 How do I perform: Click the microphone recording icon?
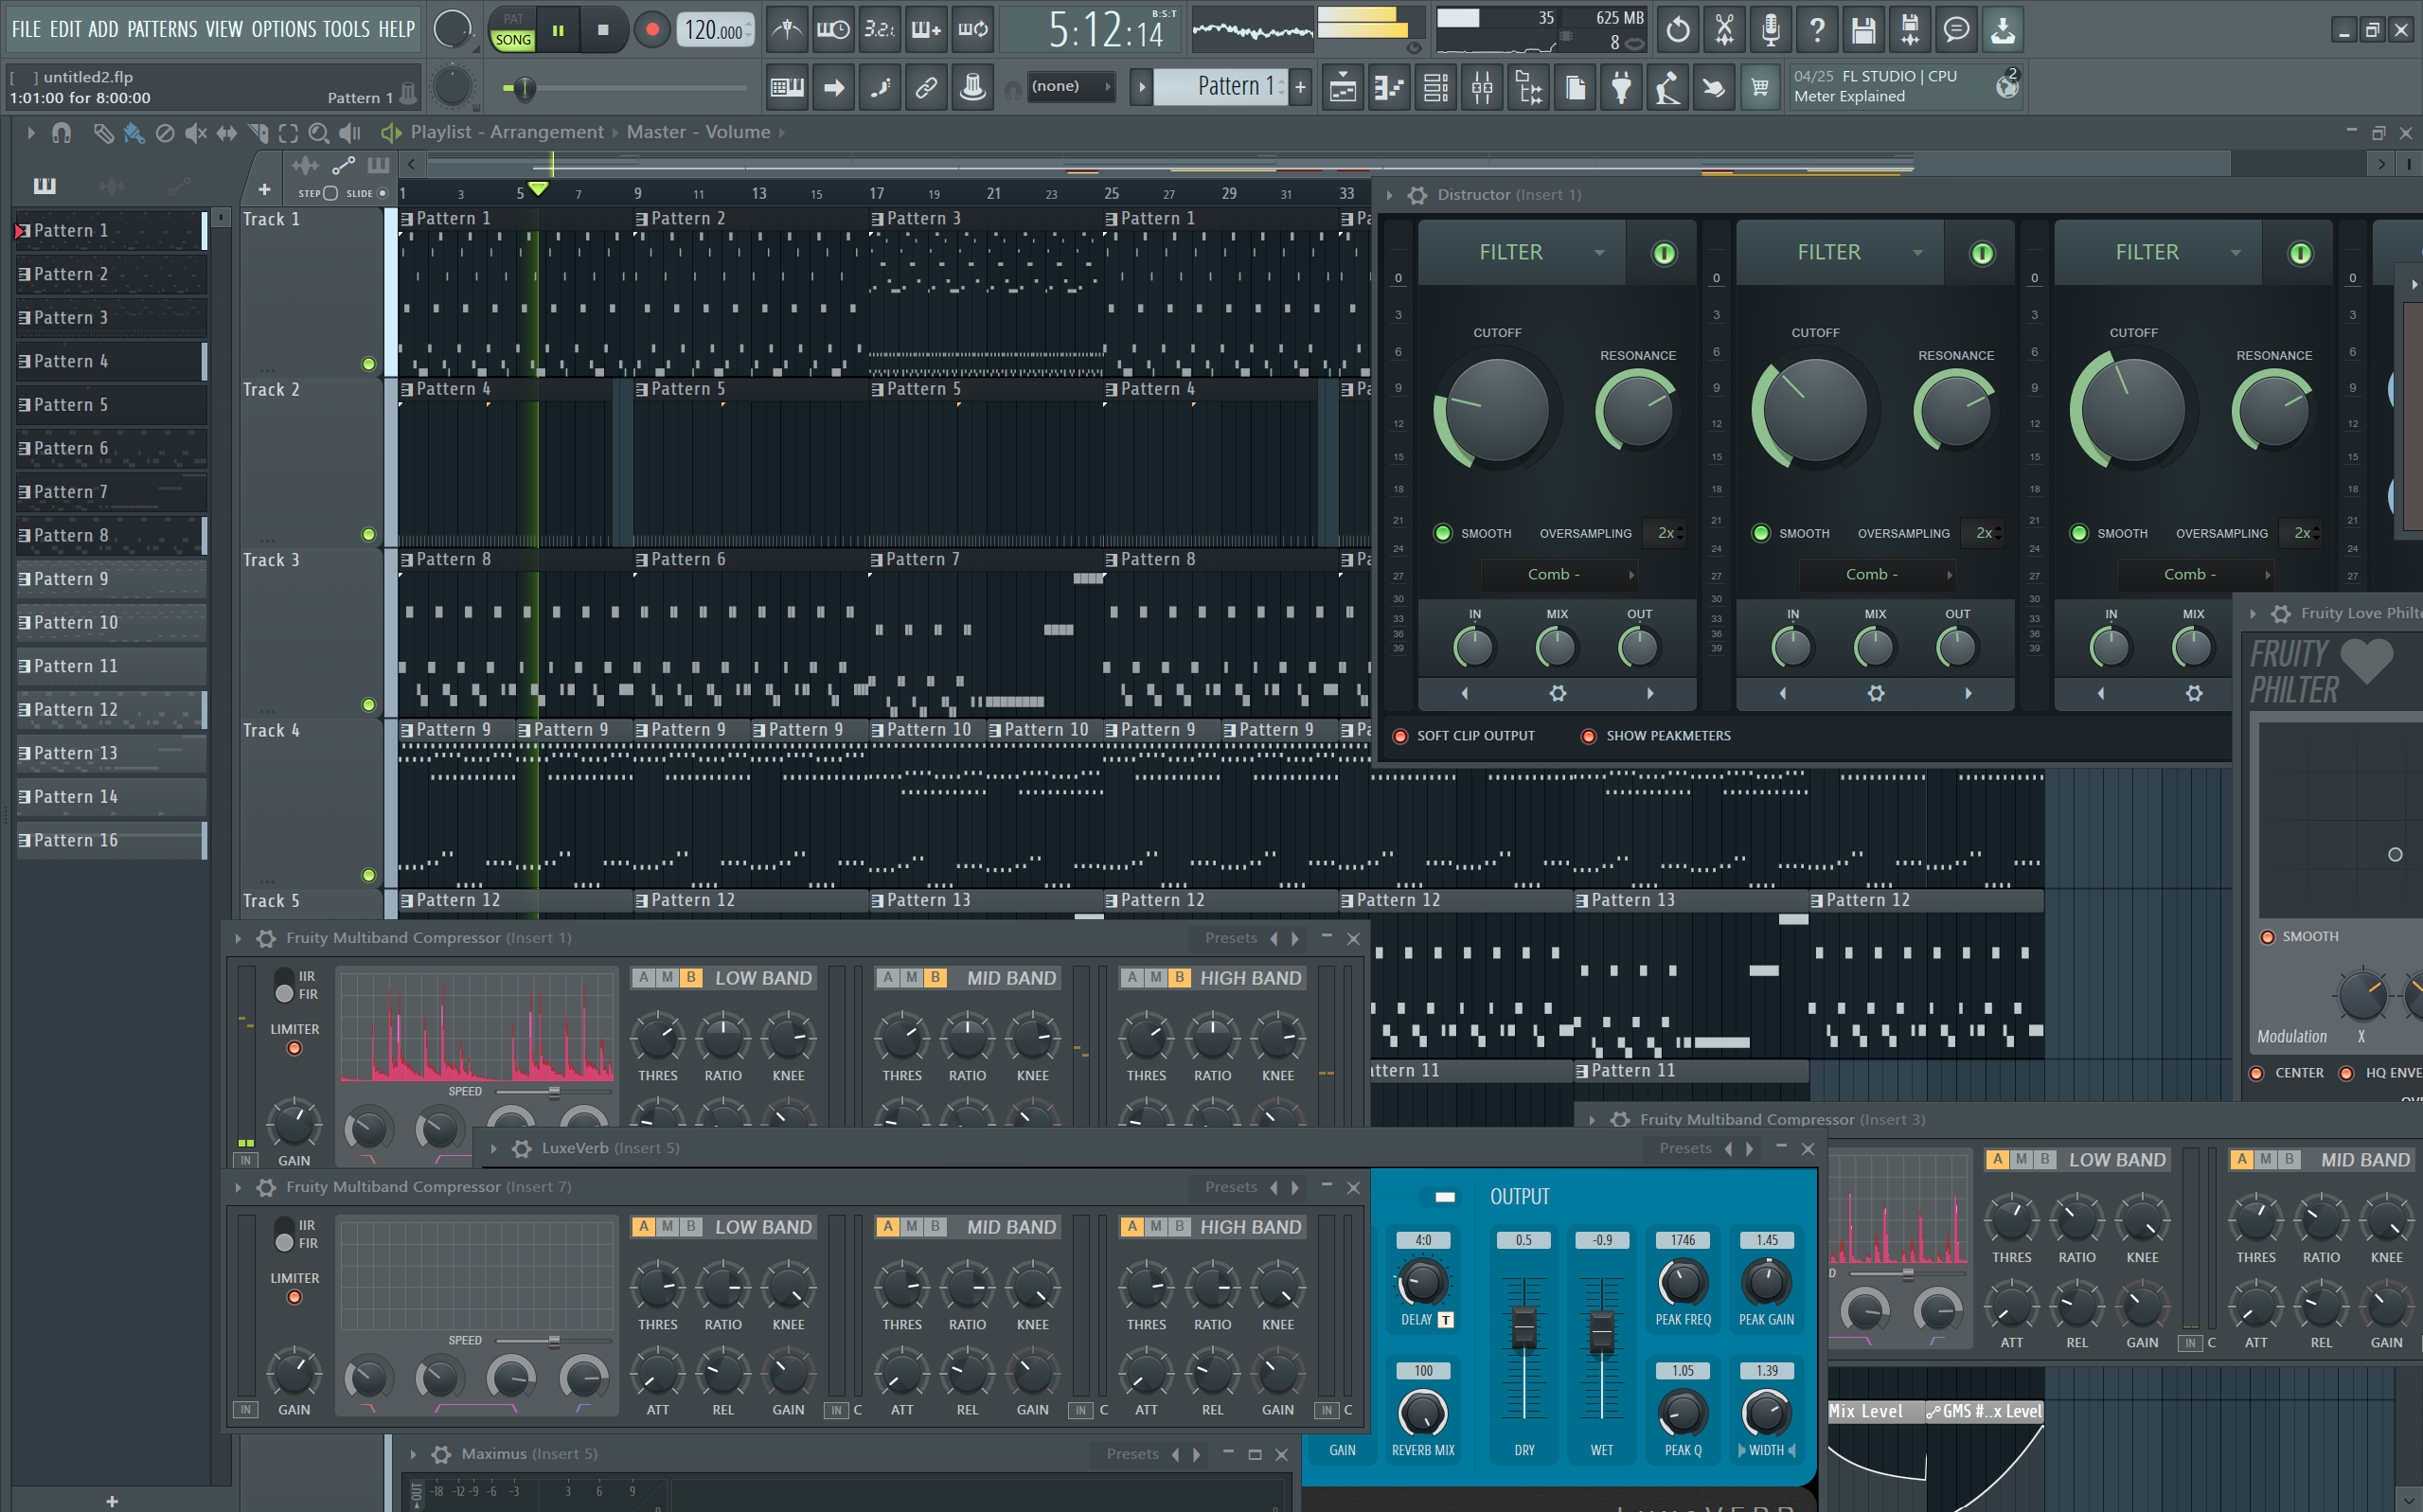[x=1770, y=30]
